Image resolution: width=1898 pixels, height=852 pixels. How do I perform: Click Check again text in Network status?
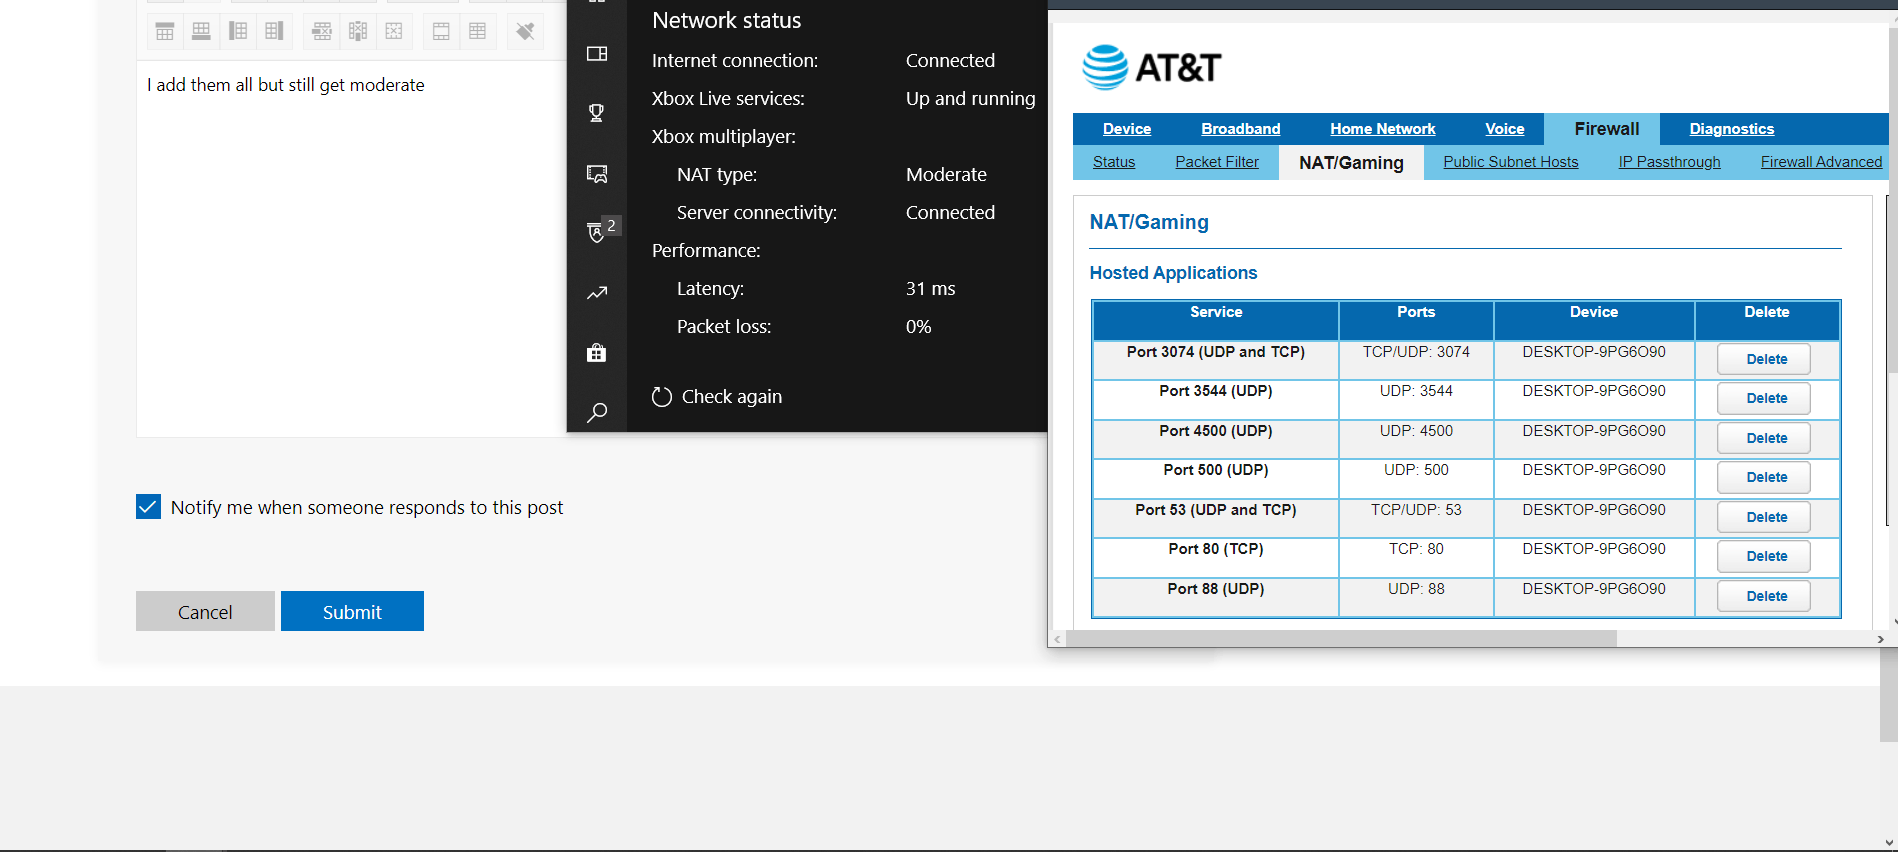(732, 397)
